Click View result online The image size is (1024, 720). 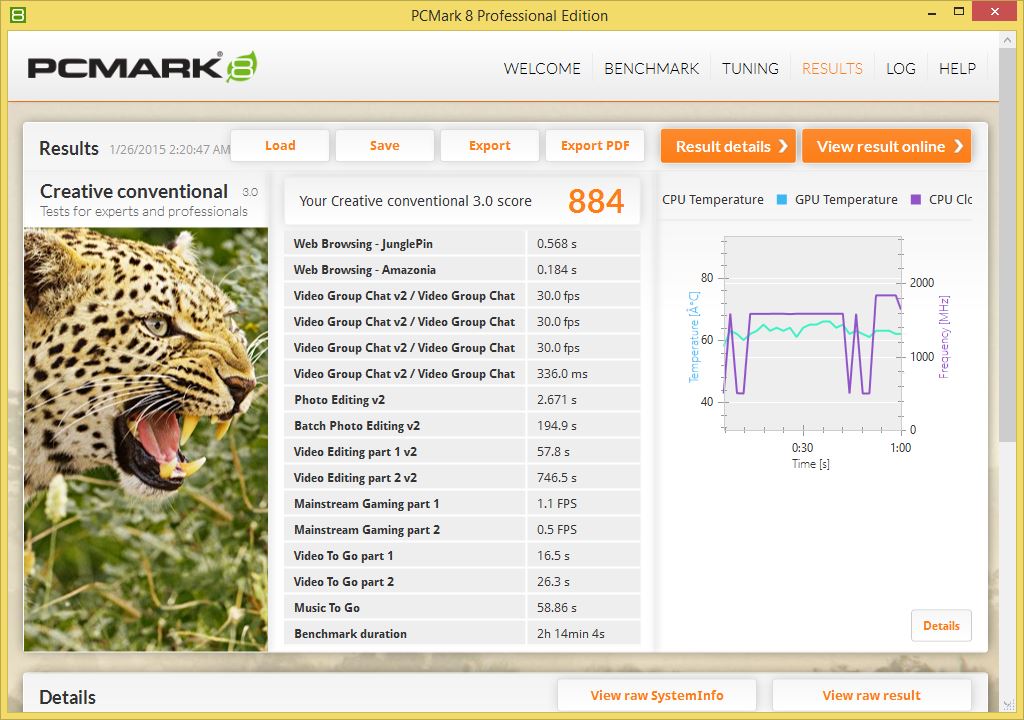(886, 146)
